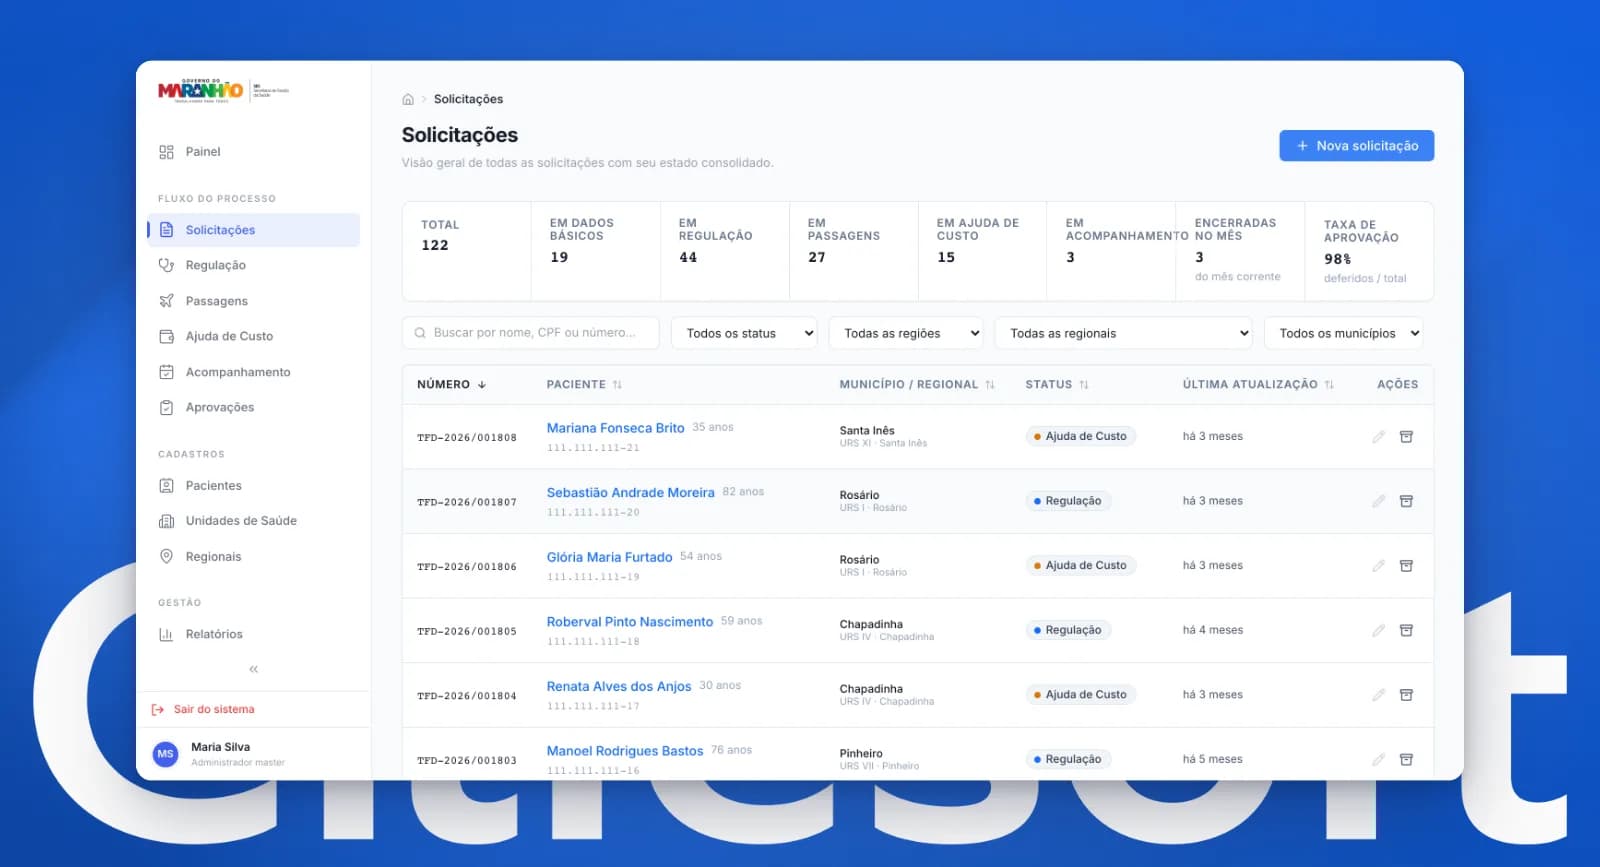Viewport: 1600px width, 867px height.
Task: Click the Nova solicitação button
Action: coord(1357,146)
